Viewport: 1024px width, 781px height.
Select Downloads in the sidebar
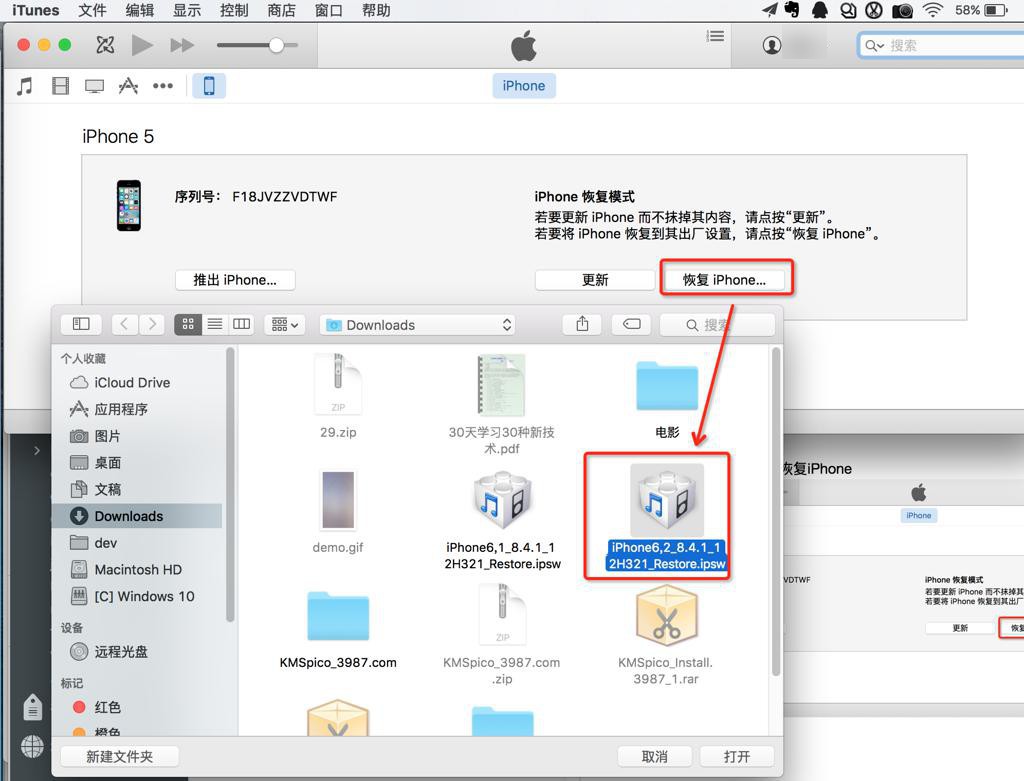tap(138, 516)
